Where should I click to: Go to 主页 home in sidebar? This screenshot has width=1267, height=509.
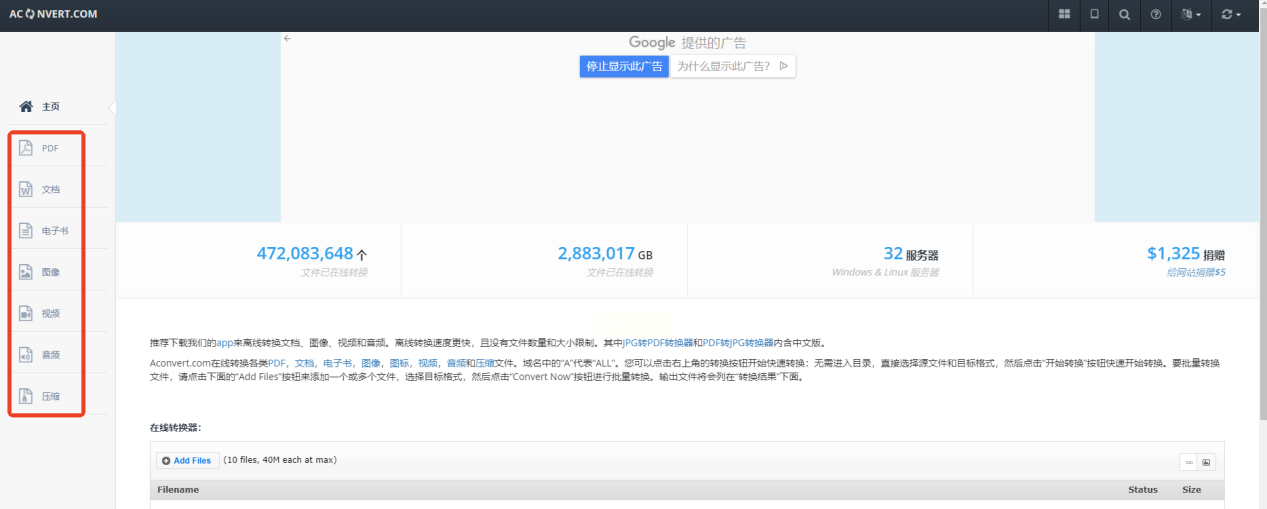tap(40, 106)
